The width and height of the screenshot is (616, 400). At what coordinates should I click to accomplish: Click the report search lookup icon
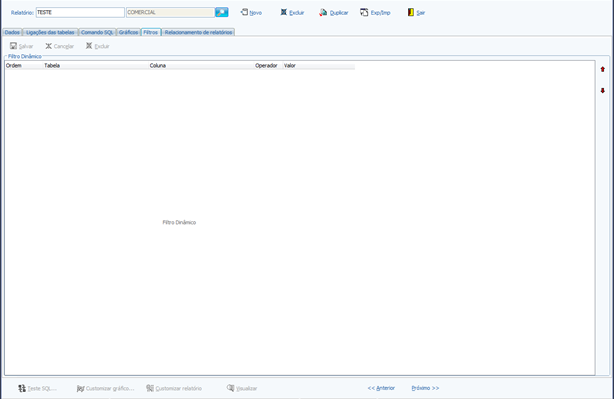[x=222, y=13]
